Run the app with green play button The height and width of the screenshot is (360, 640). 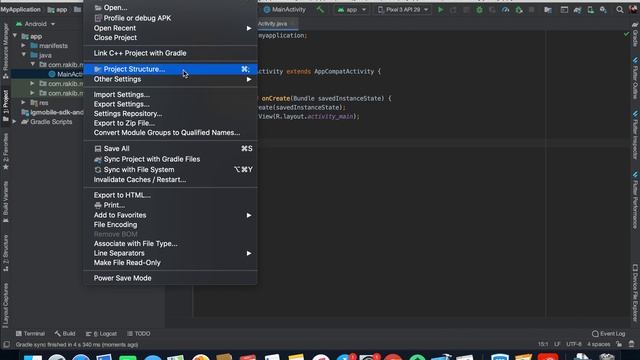click(440, 9)
